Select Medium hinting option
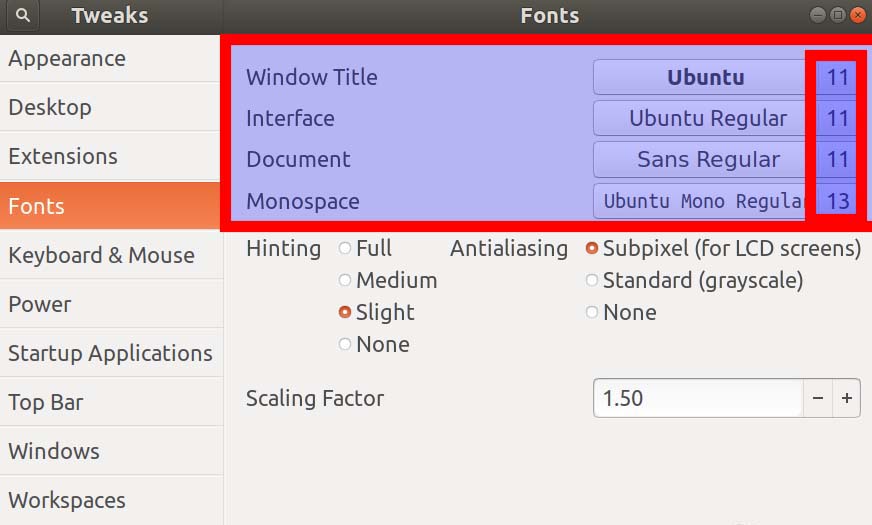This screenshot has width=872, height=525. click(x=346, y=281)
